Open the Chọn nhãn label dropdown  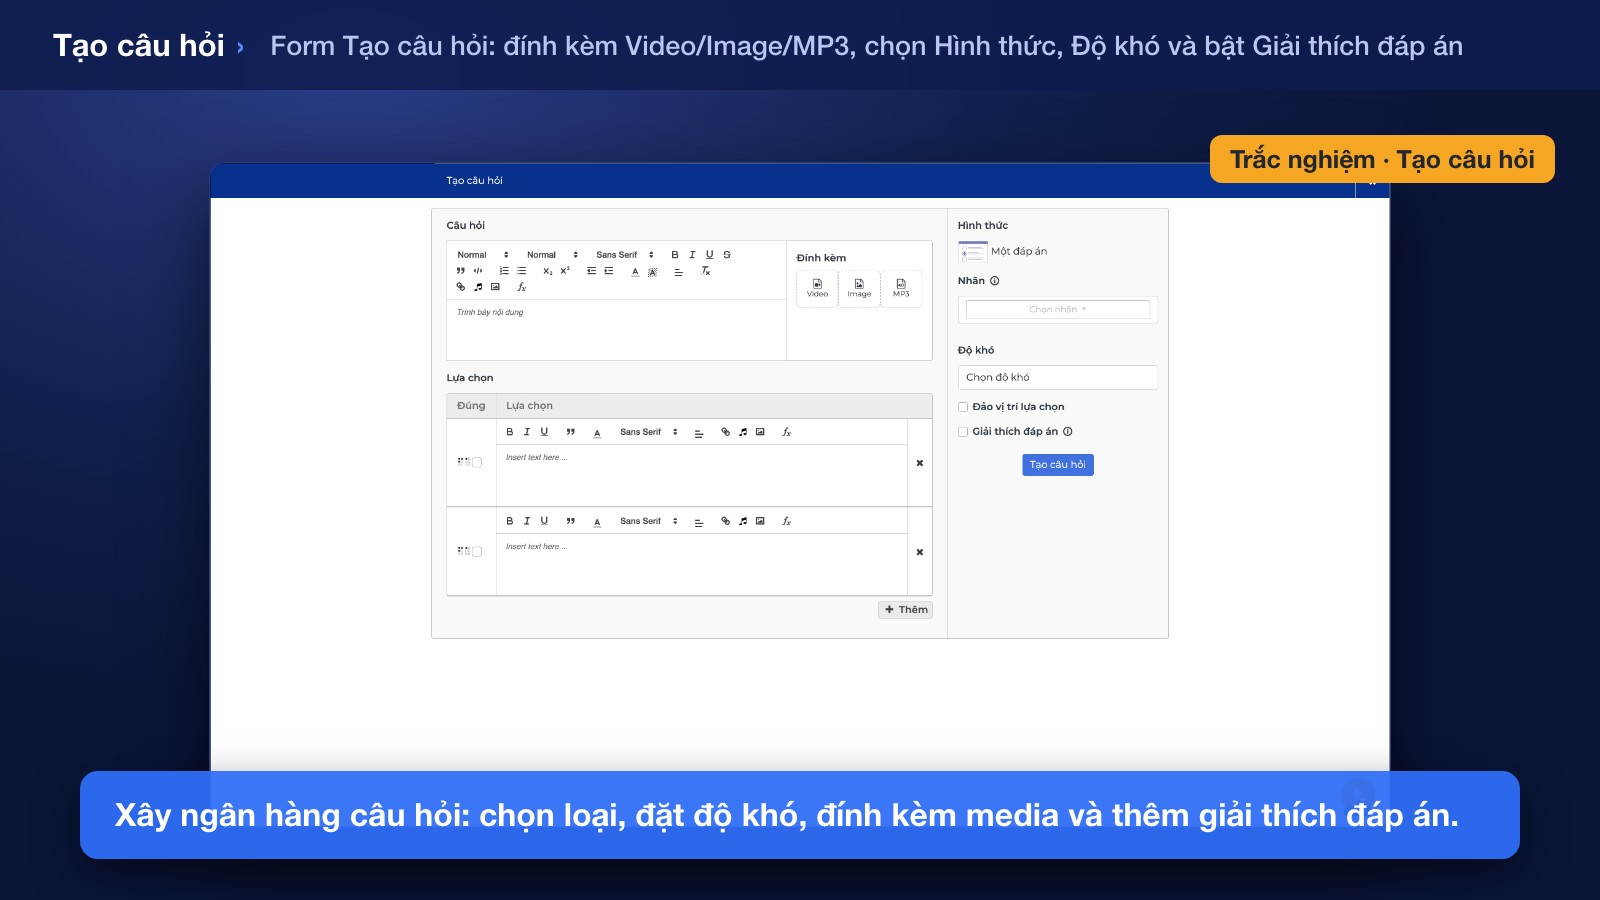click(x=1057, y=310)
